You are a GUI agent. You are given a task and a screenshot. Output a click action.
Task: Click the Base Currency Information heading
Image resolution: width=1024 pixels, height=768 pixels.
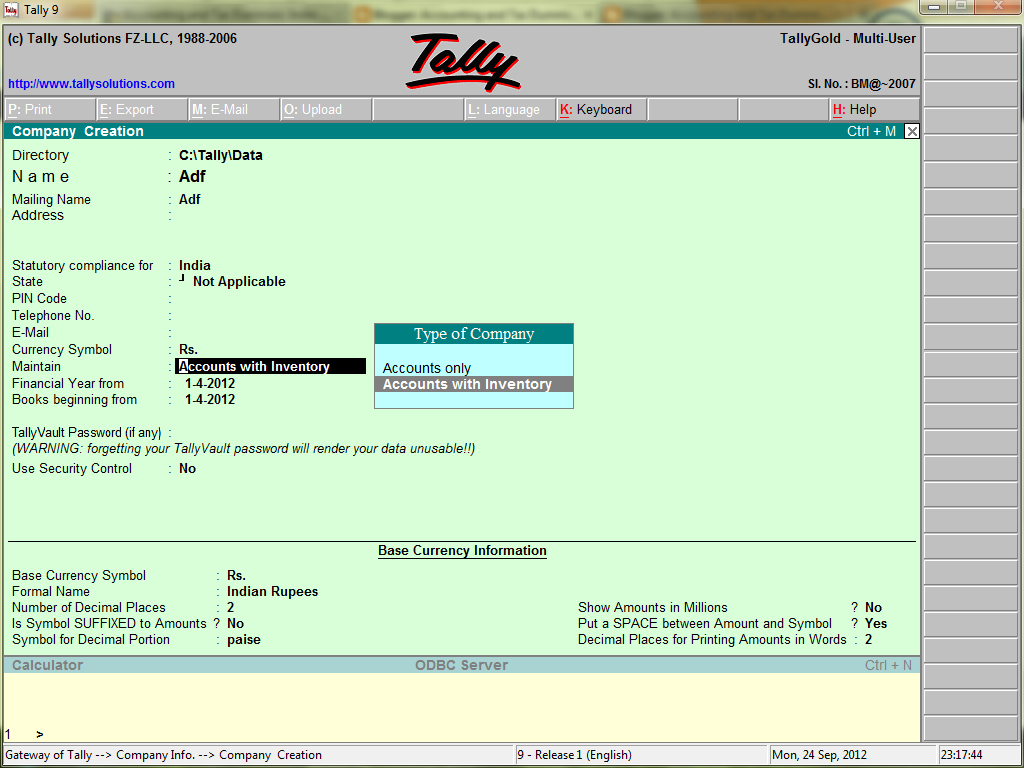(462, 551)
